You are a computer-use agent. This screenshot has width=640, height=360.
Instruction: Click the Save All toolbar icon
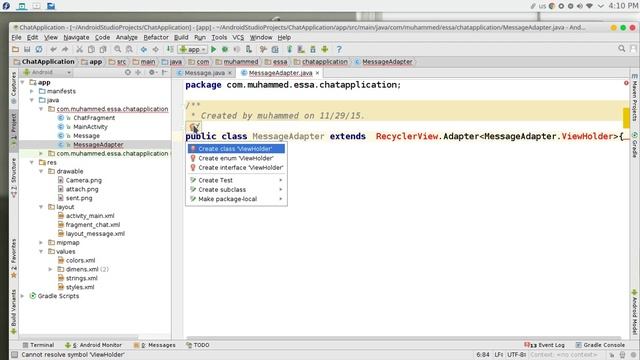click(x=27, y=49)
